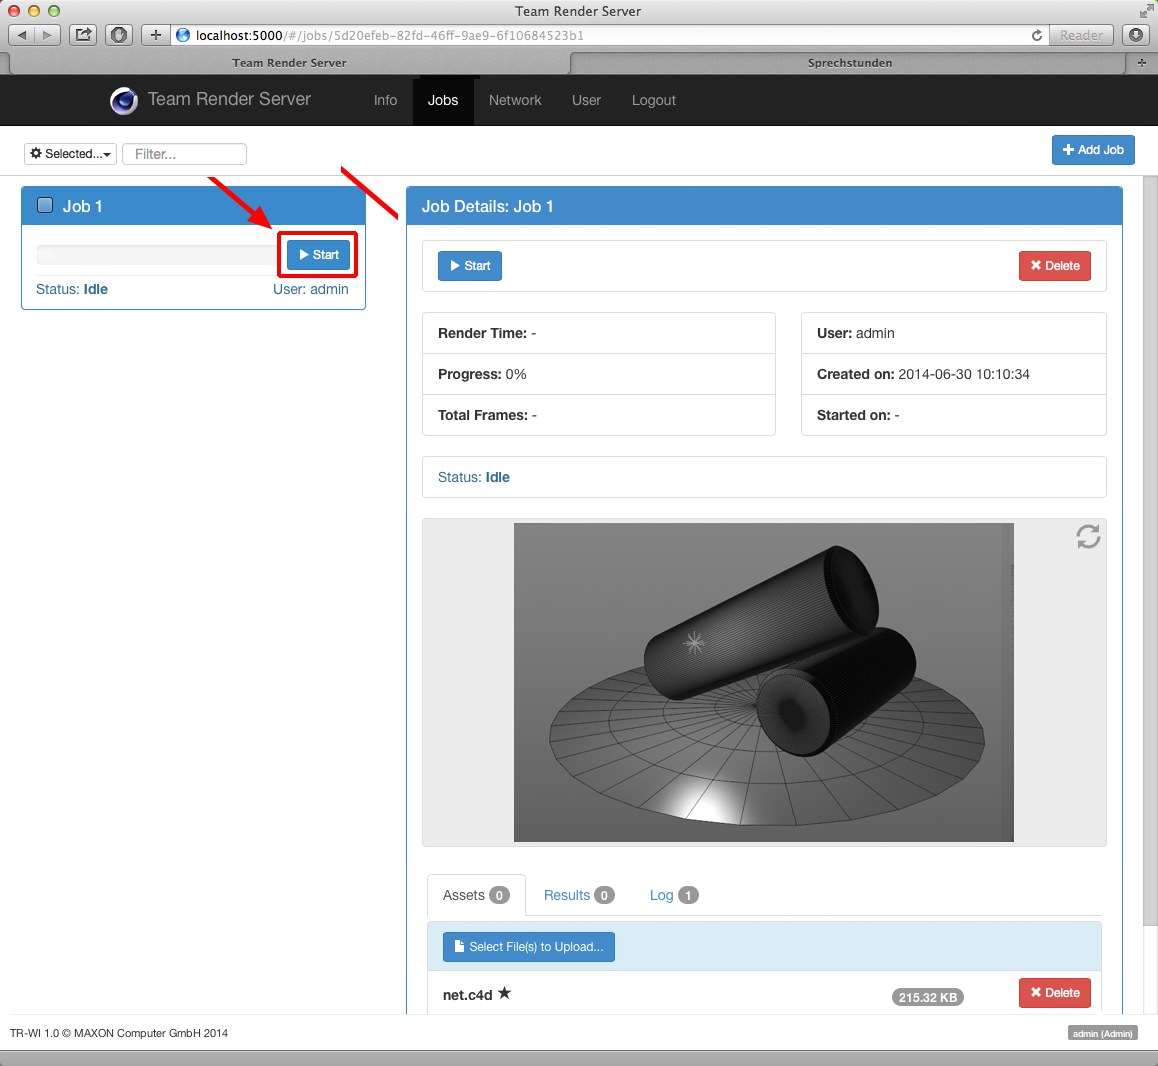Click the browser forward arrow
Screen dimensions: 1158x1066
47,35
